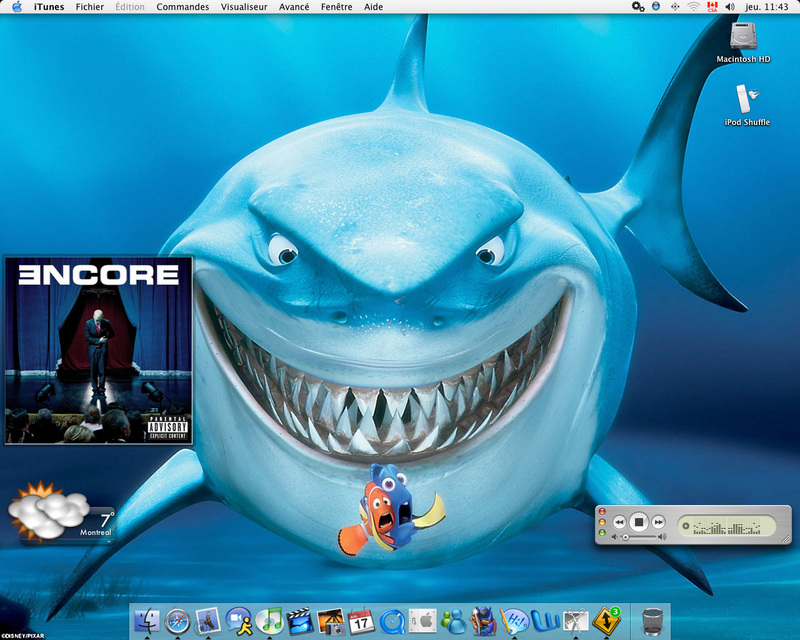Screen dimensions: 800x640
Task: Open the Fenêtre menu
Action: coord(337,7)
